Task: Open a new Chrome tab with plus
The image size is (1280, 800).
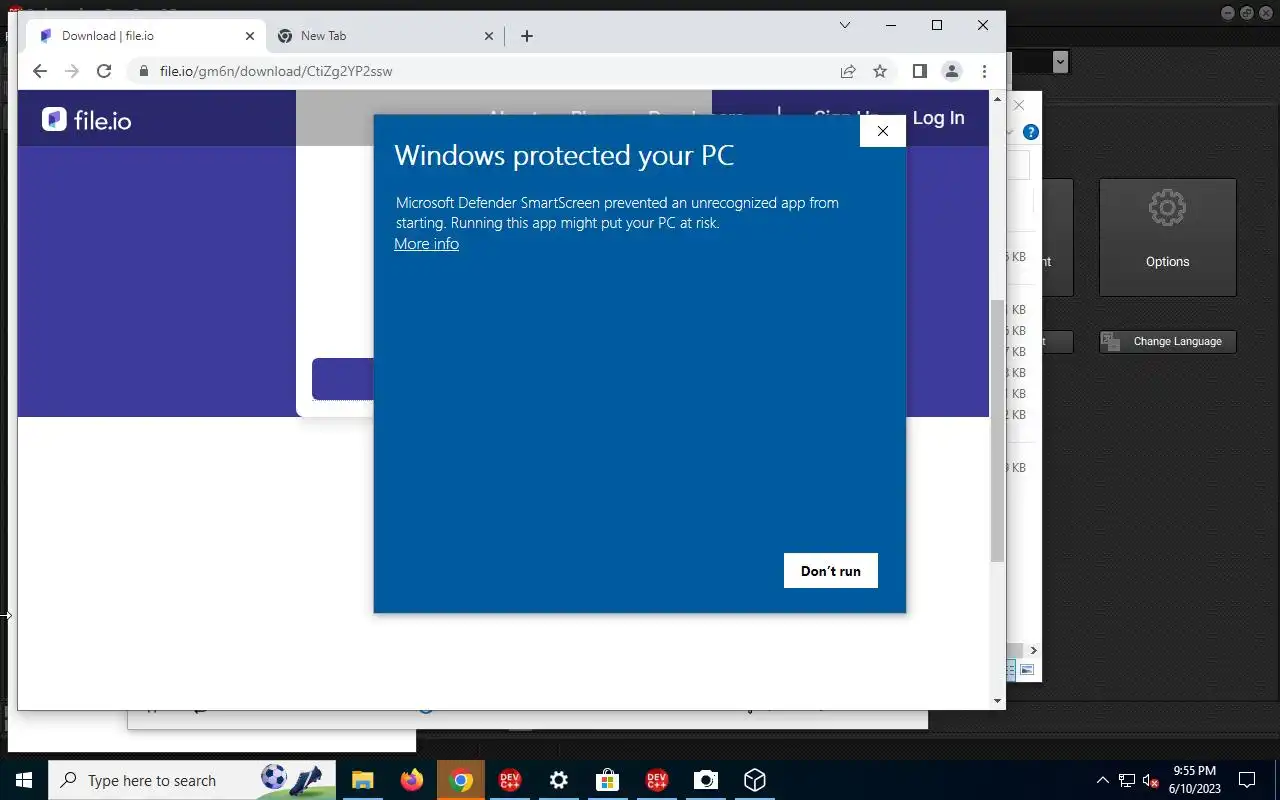Action: click(527, 36)
